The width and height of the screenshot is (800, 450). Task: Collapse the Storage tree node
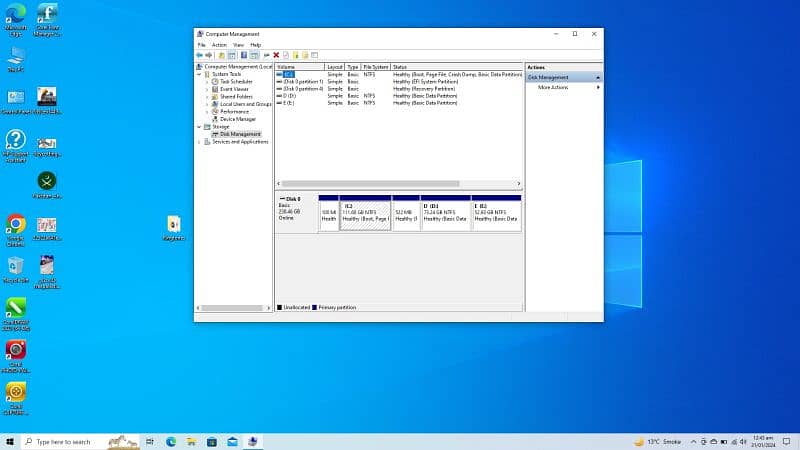199,127
